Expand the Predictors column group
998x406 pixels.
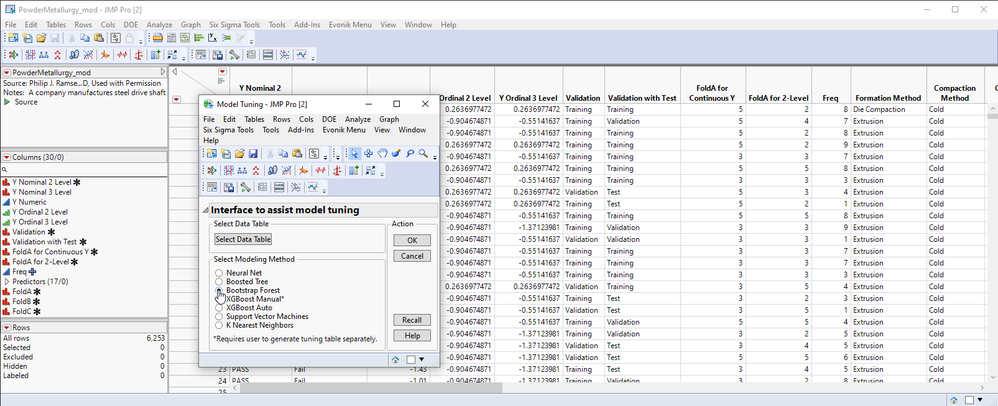6,281
